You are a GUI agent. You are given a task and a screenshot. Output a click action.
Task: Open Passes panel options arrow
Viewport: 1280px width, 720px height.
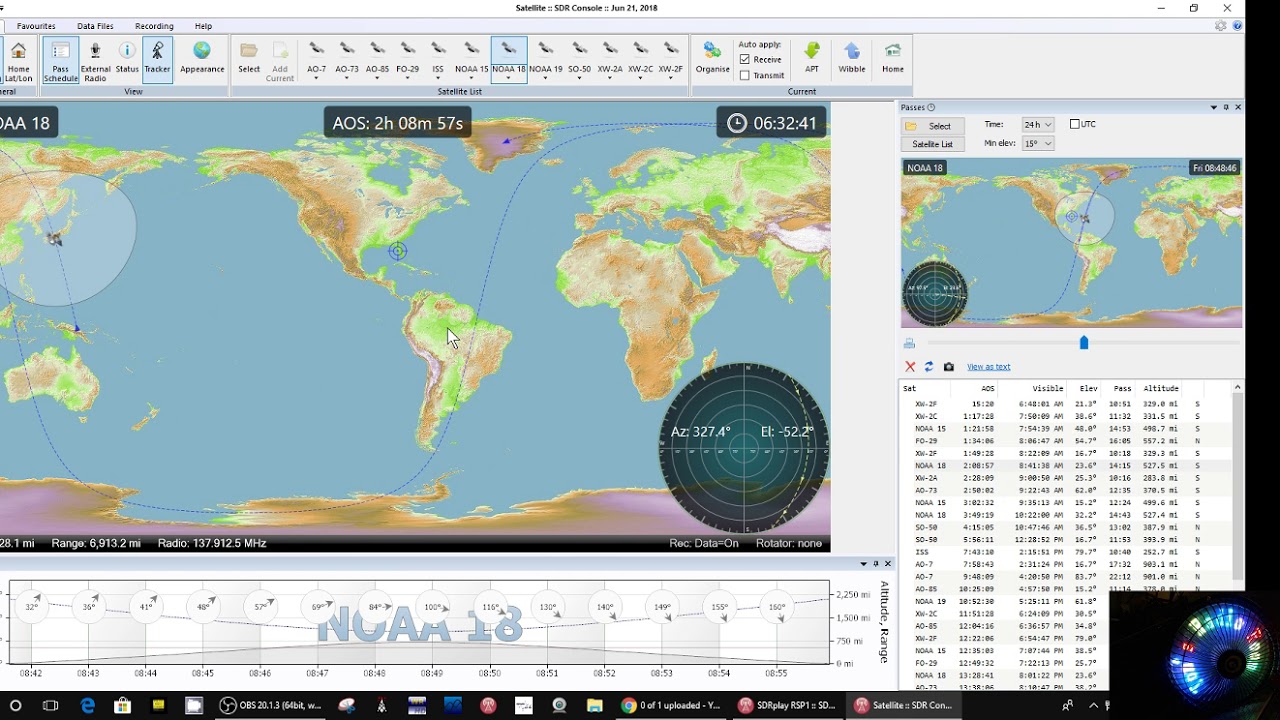coord(1214,107)
